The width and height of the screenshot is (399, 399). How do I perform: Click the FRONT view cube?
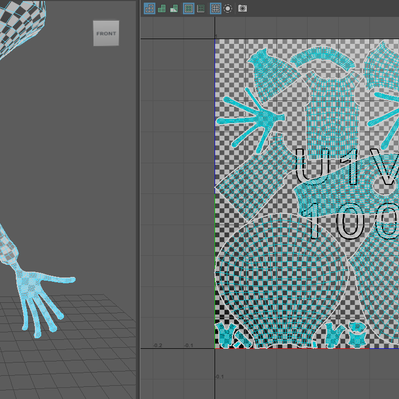pyautogui.click(x=106, y=33)
